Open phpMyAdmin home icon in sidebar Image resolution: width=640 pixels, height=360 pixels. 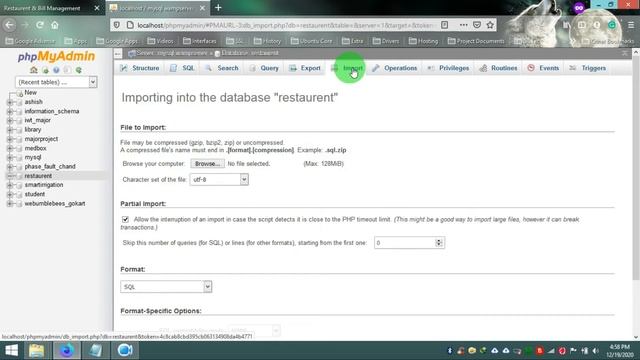click(34, 70)
